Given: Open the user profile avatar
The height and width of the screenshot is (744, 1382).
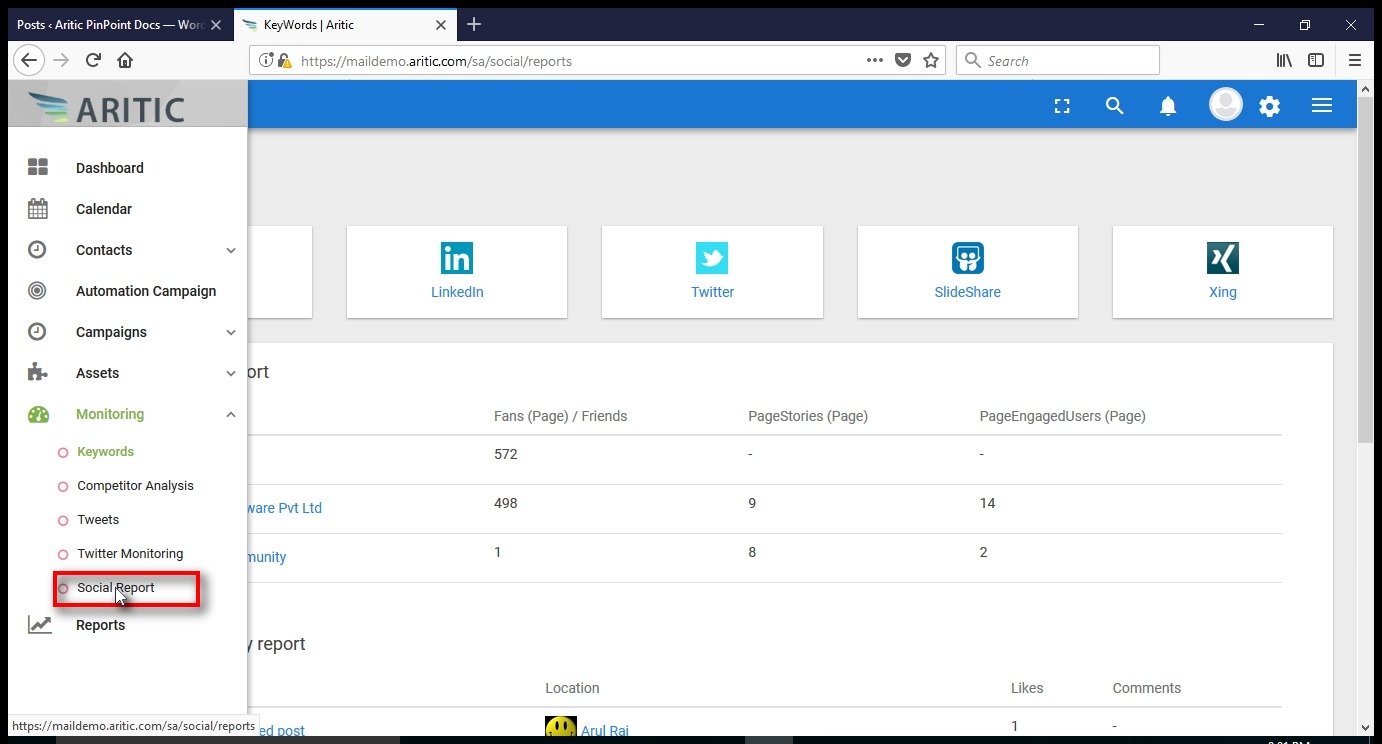Looking at the screenshot, I should (x=1226, y=105).
